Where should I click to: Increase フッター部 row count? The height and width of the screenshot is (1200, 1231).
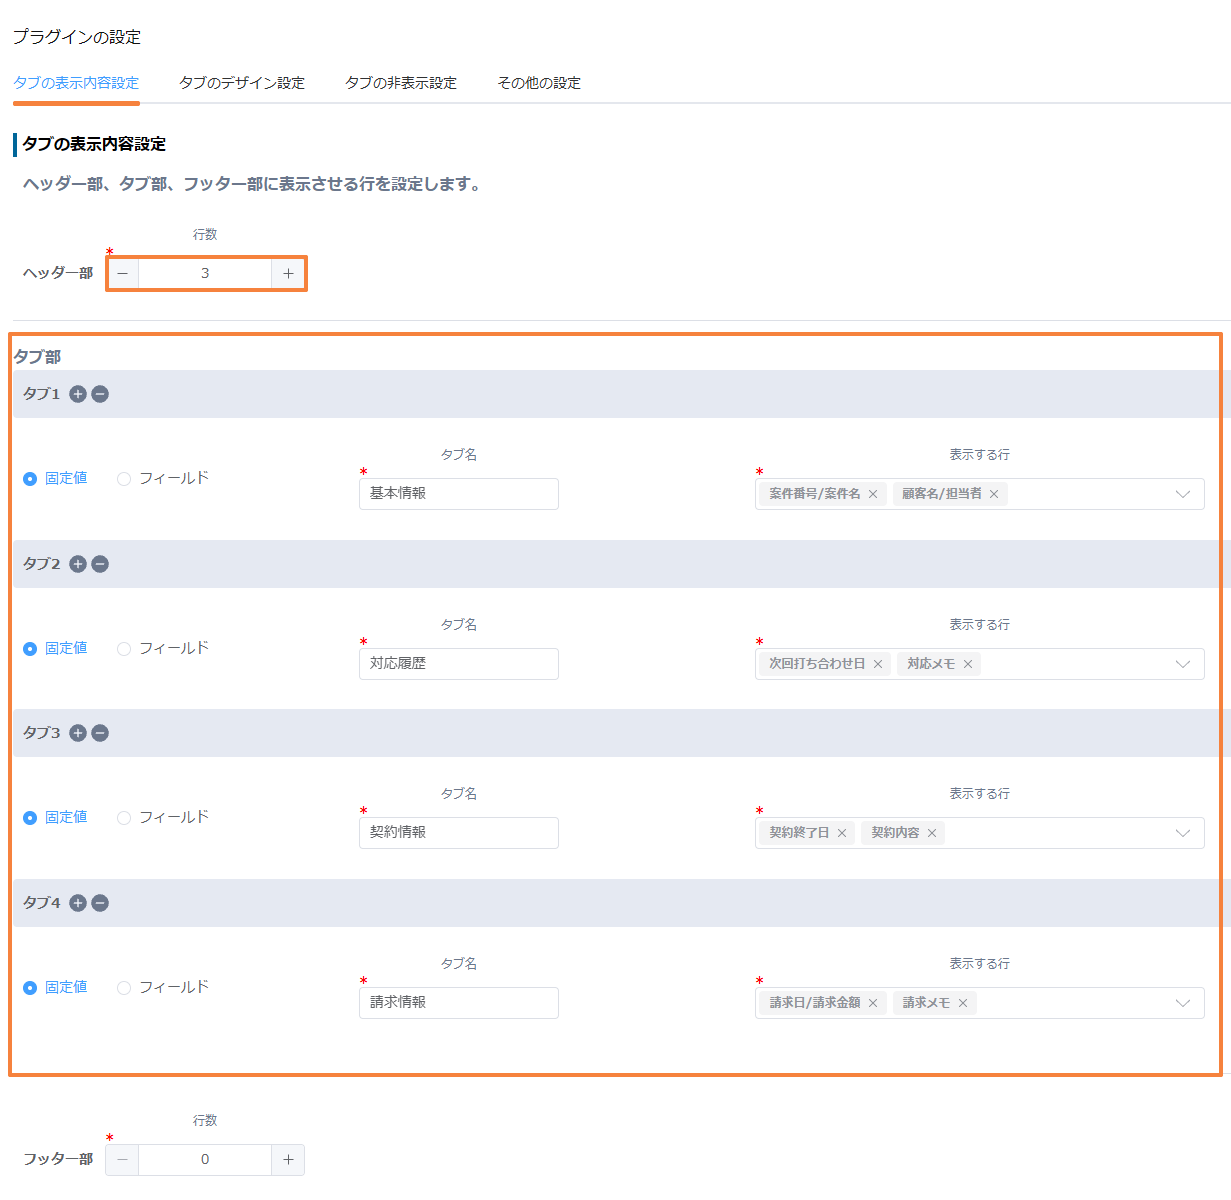[288, 1159]
